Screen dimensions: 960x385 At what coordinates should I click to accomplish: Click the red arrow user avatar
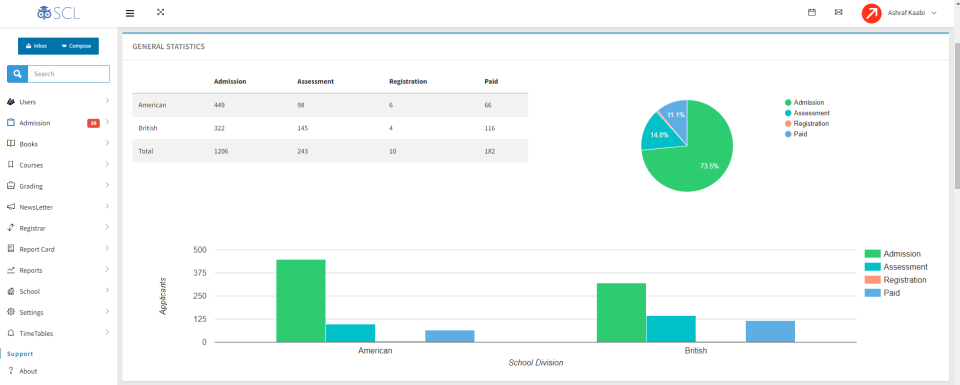pos(871,13)
